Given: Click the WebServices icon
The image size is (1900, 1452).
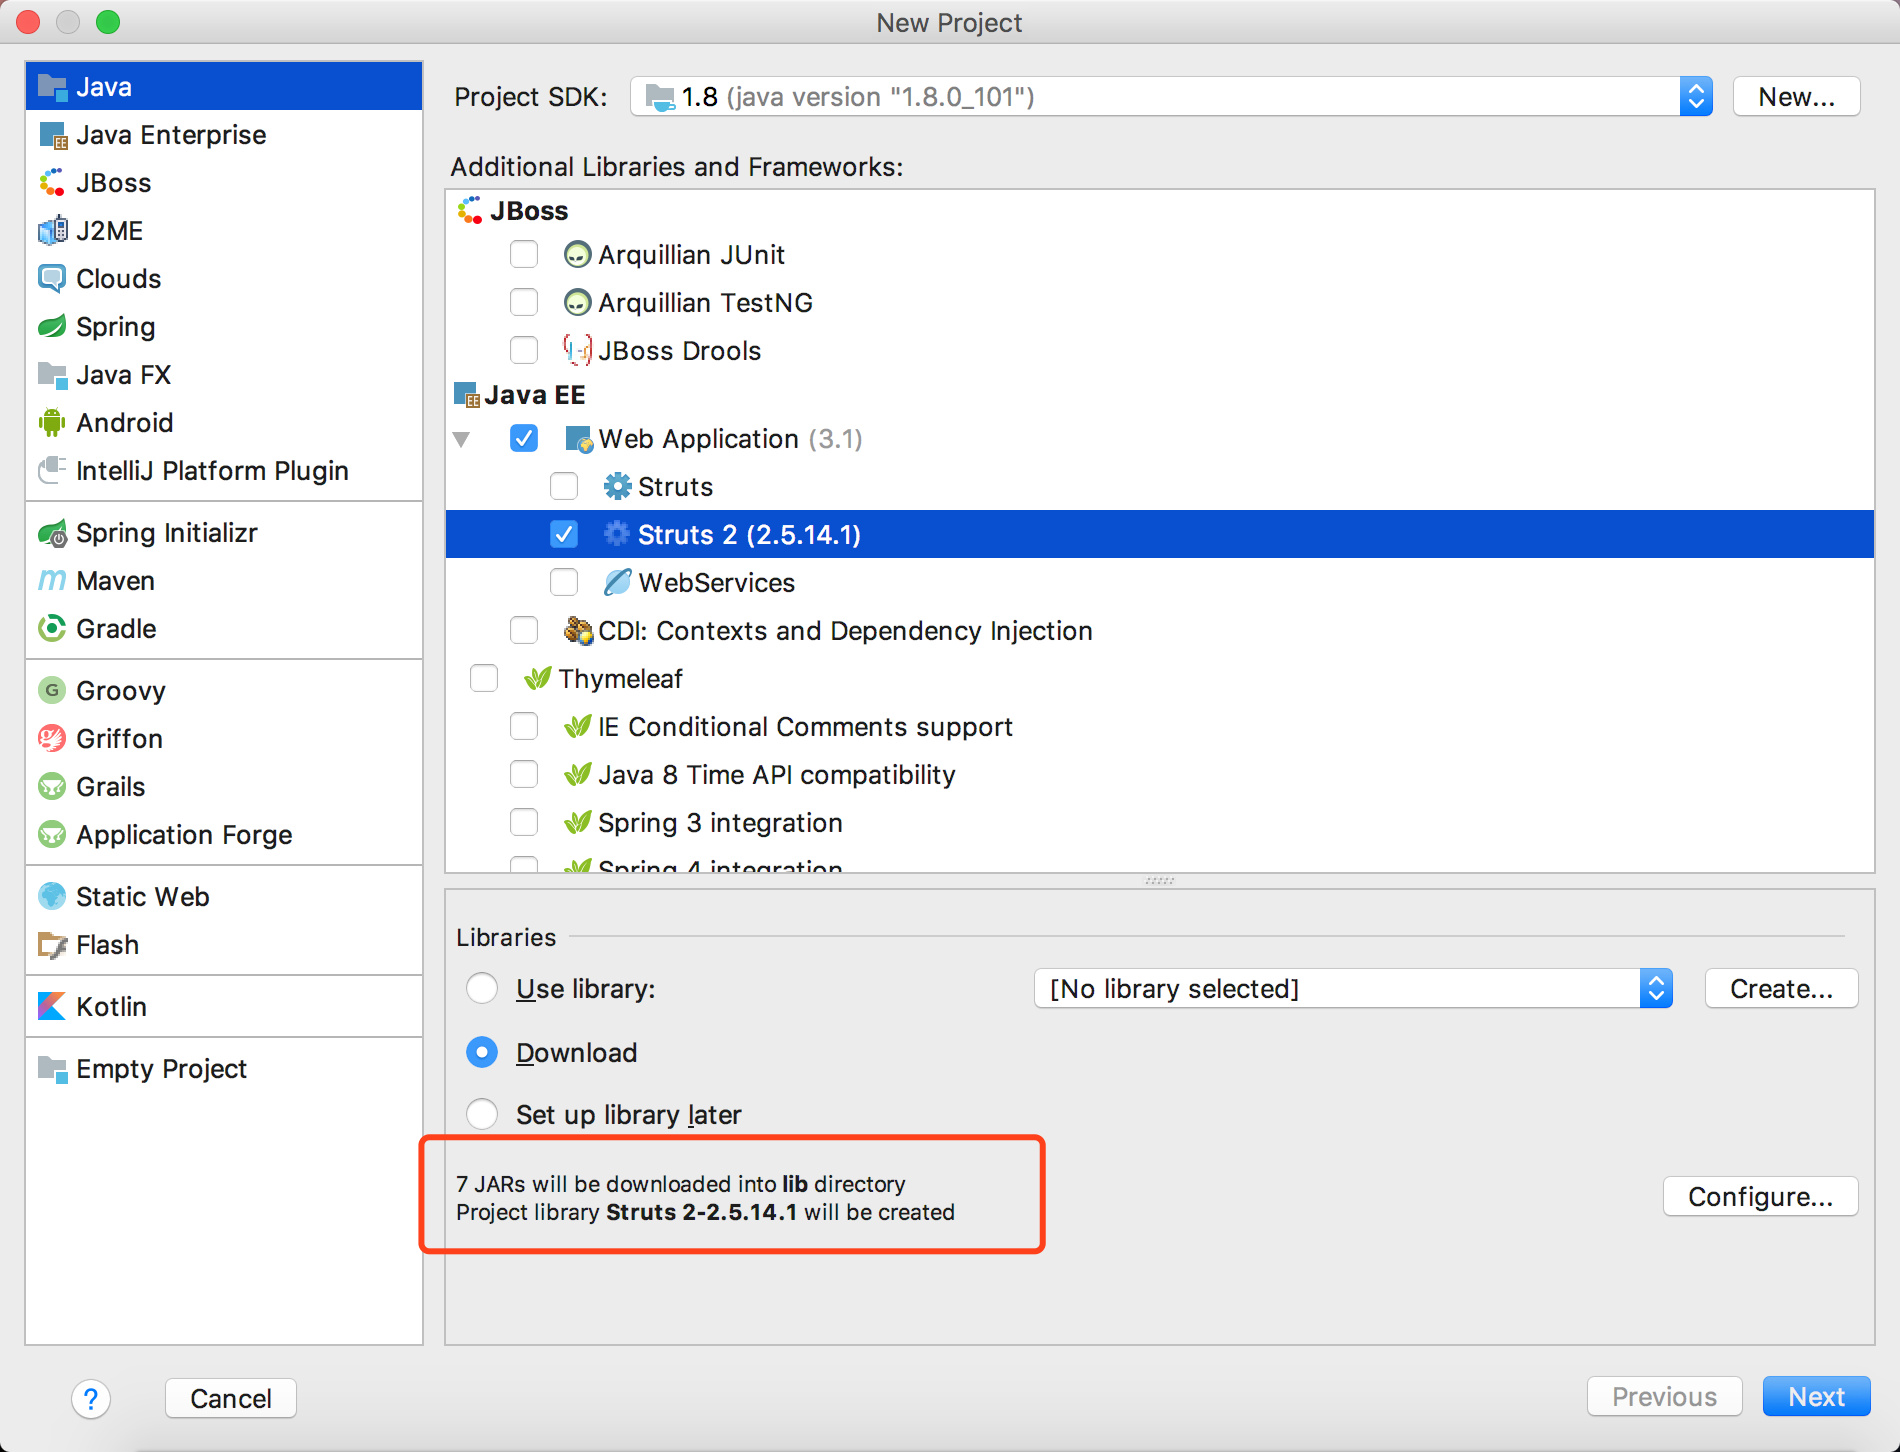Looking at the screenshot, I should click(x=618, y=583).
